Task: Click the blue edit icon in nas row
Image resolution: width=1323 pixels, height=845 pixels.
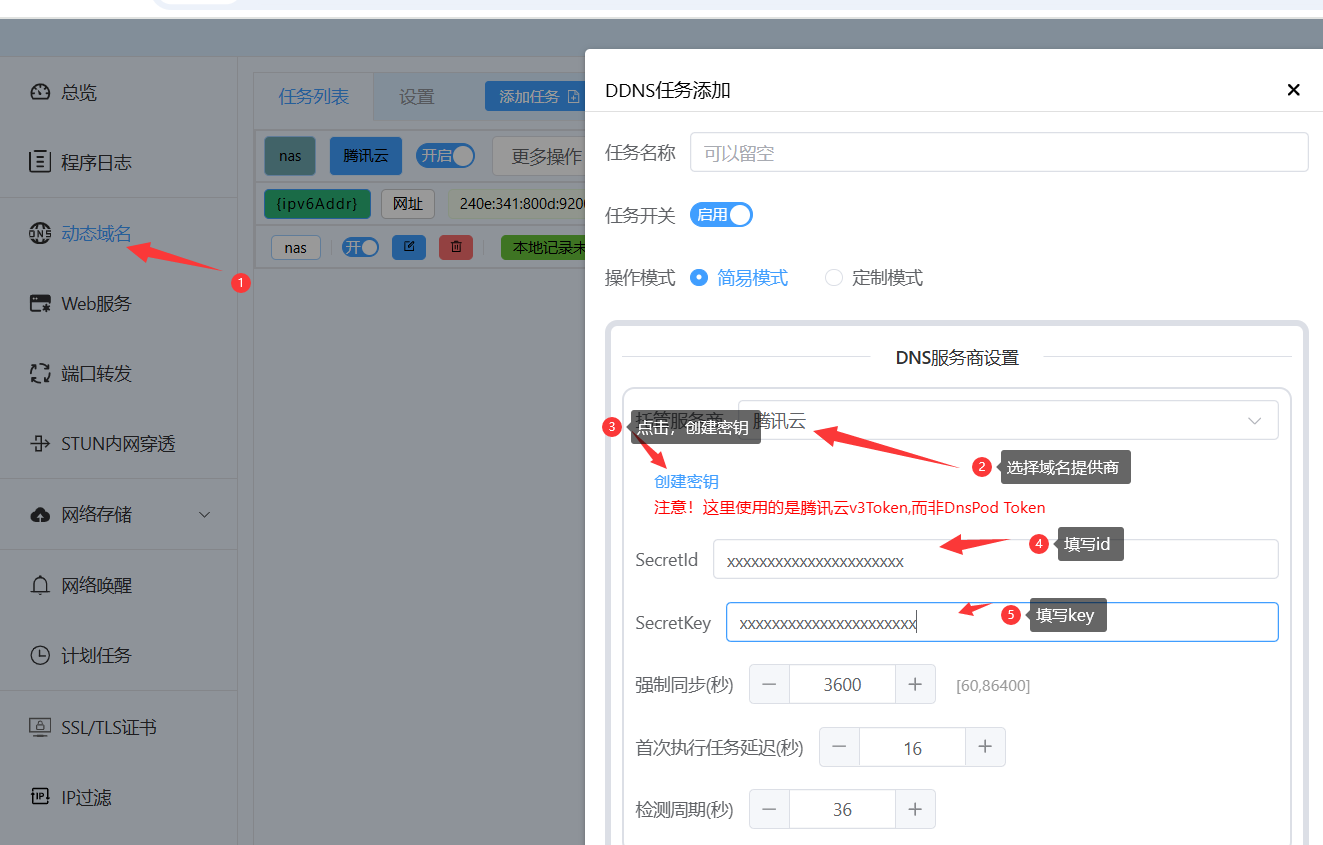Action: (409, 247)
